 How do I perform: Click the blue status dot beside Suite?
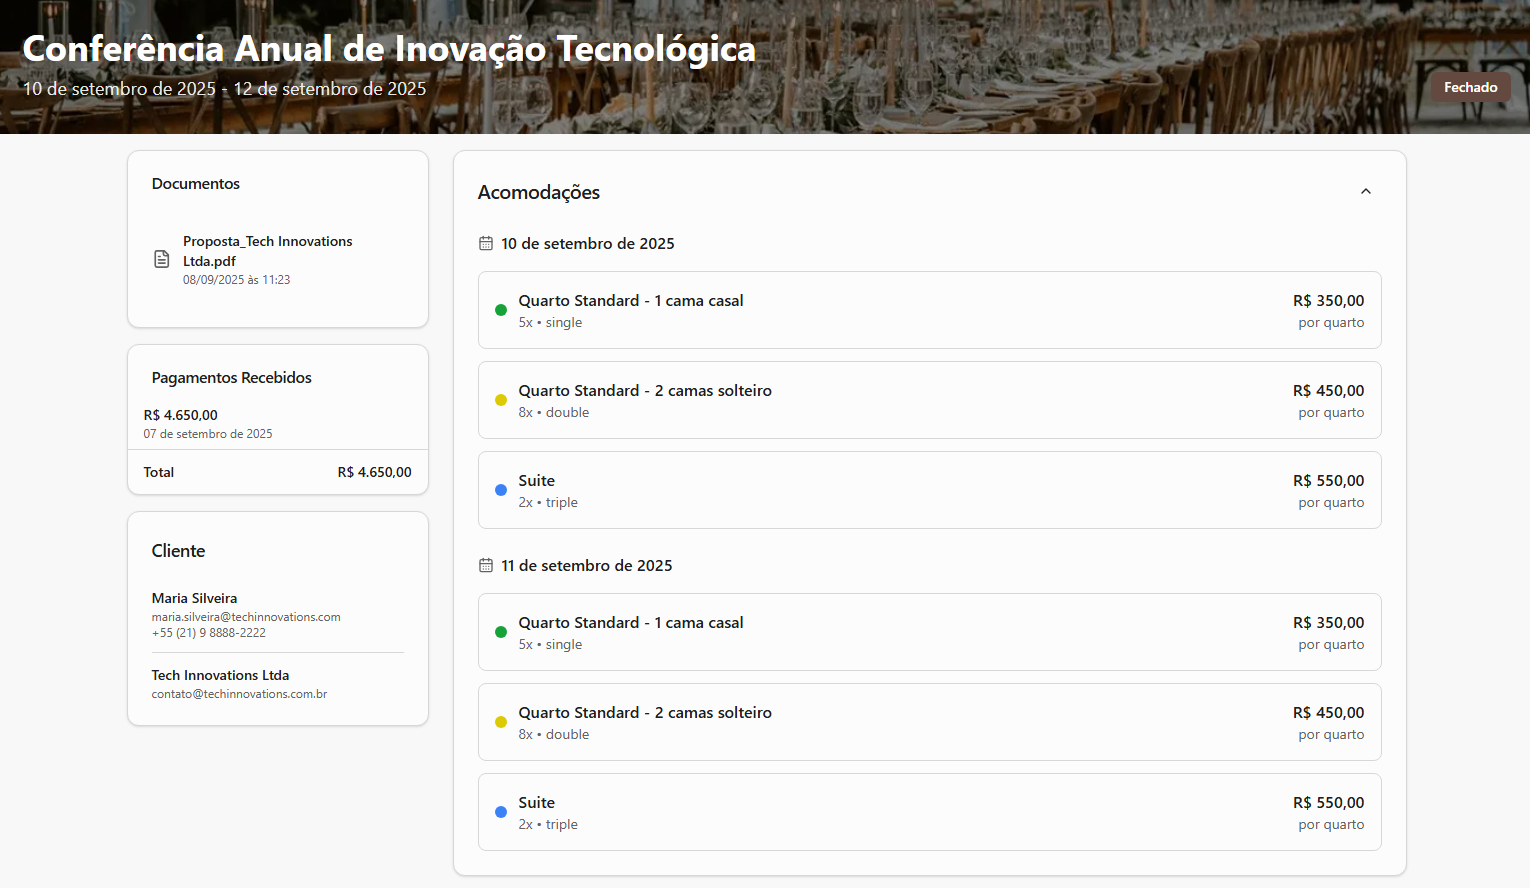500,490
